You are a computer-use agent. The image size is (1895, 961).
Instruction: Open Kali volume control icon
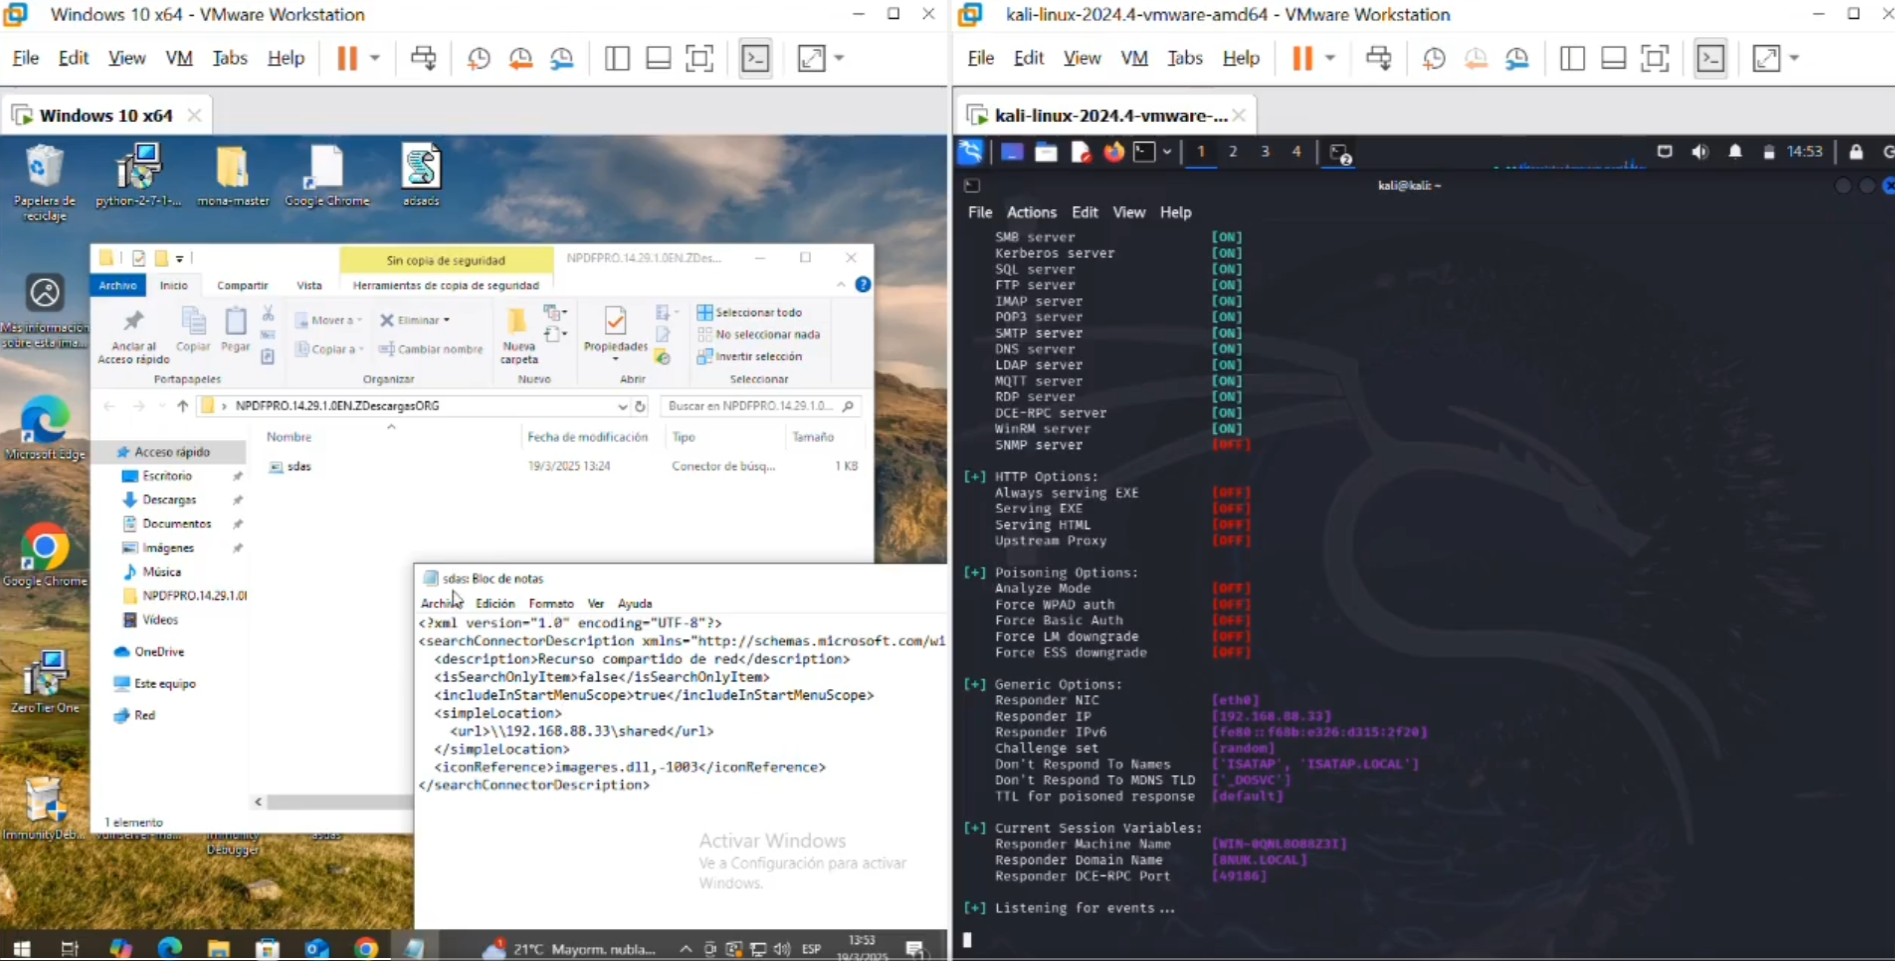click(x=1700, y=152)
